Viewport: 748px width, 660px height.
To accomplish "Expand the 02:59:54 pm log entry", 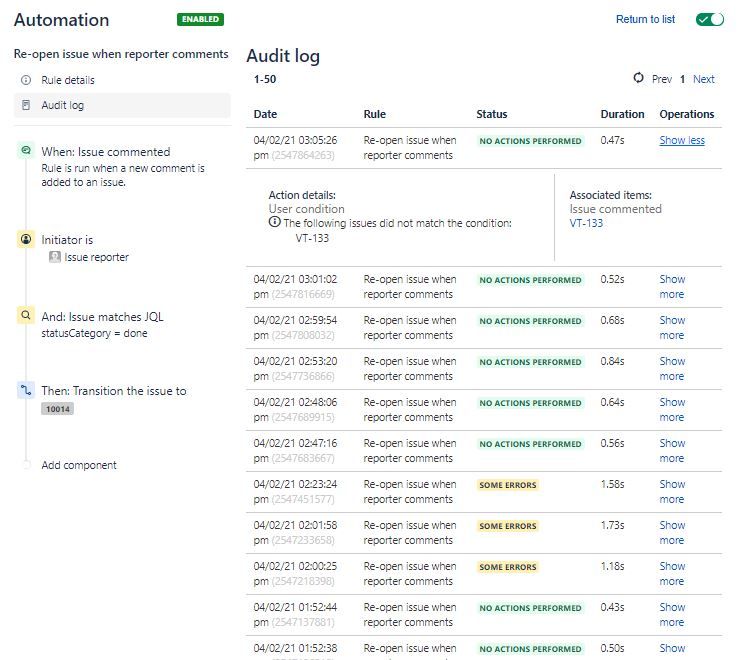I will [x=672, y=328].
